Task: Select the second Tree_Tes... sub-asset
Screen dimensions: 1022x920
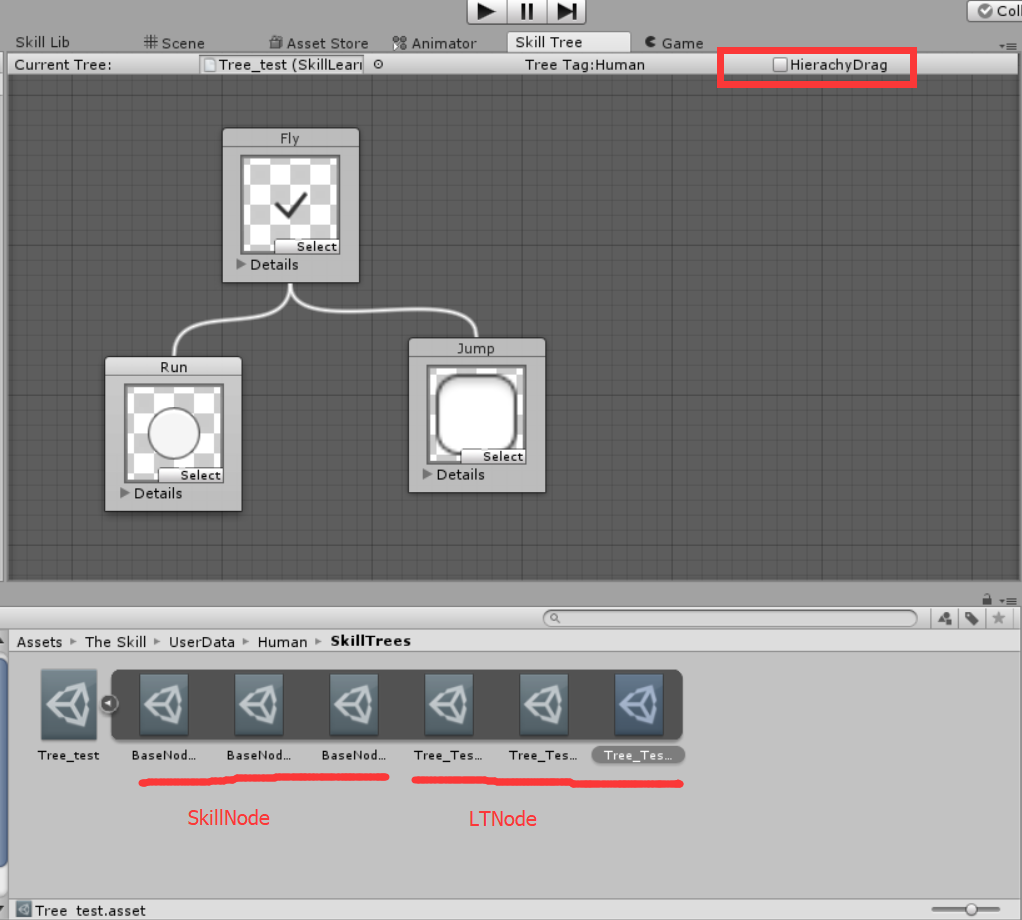Action: pyautogui.click(x=544, y=704)
